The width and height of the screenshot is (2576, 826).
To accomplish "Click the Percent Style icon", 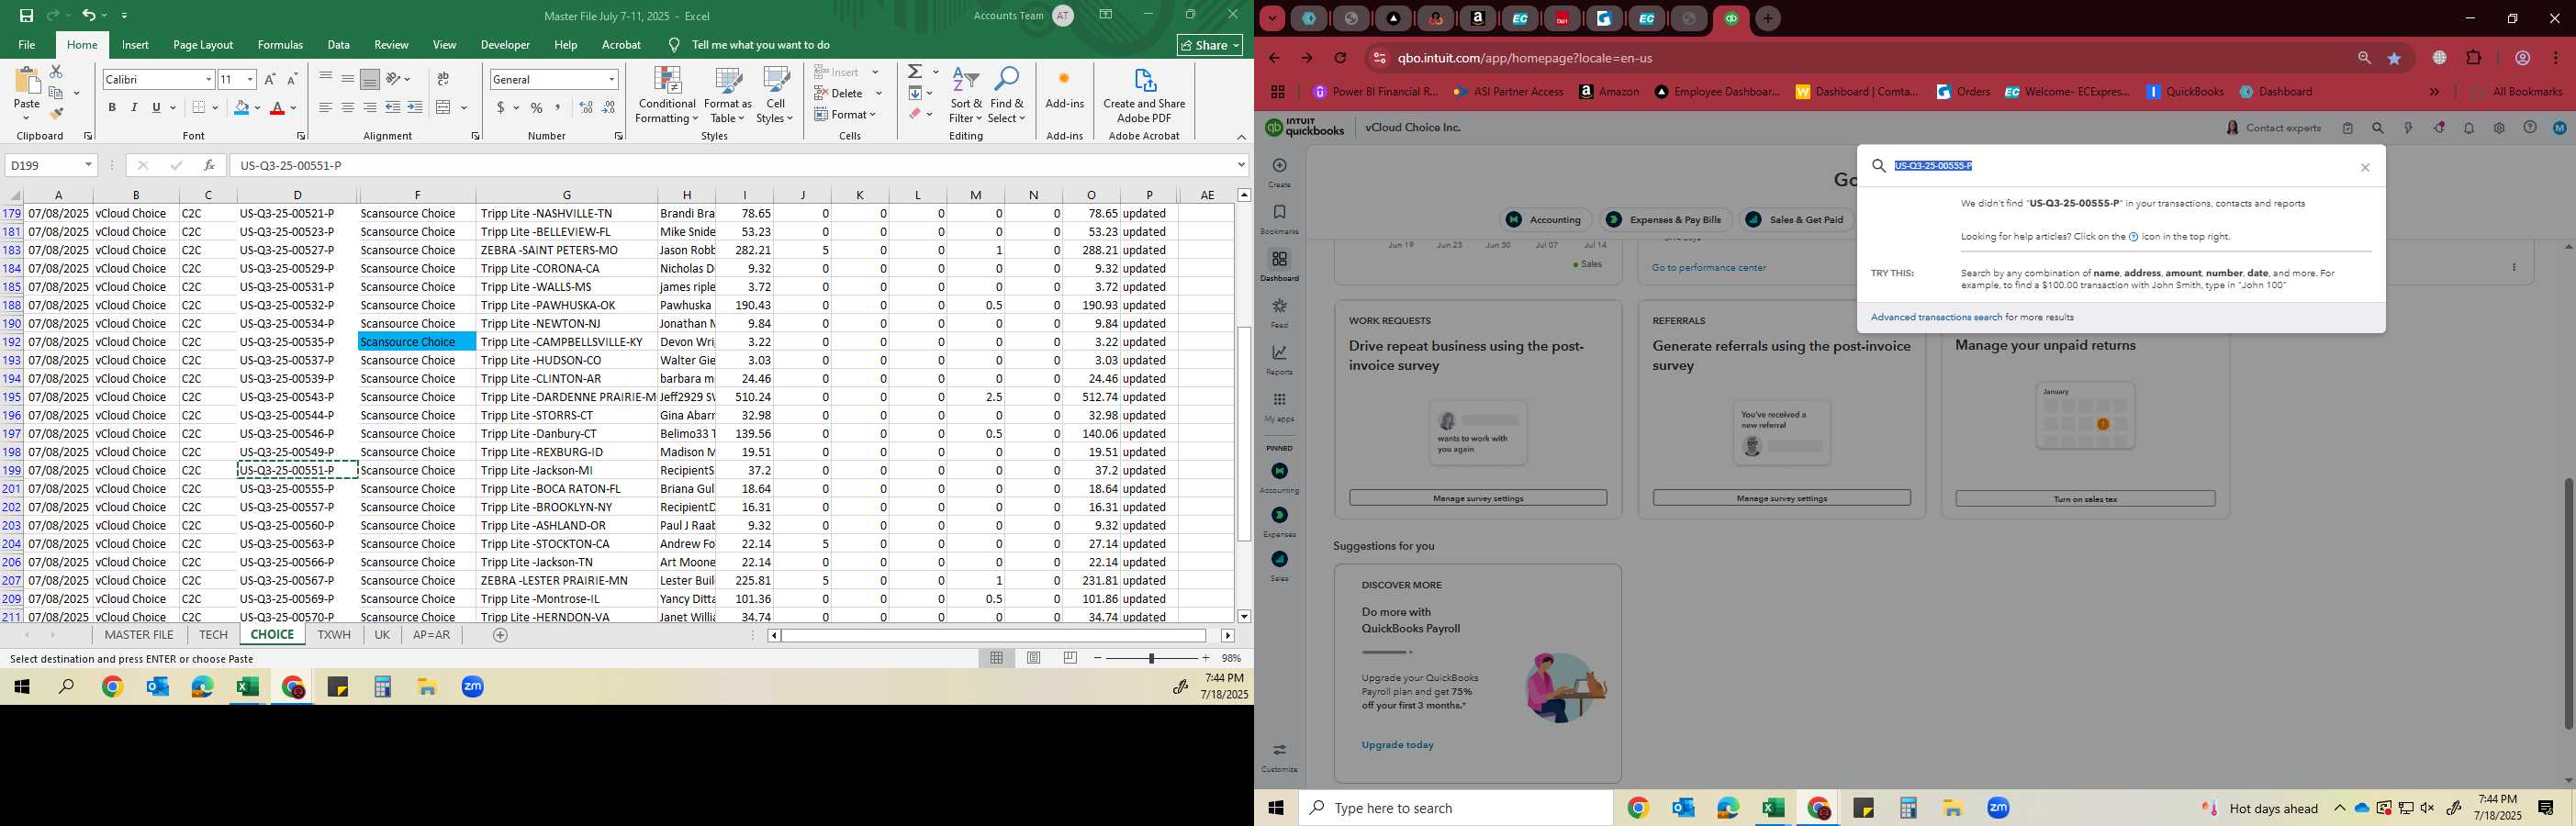I will (x=537, y=108).
